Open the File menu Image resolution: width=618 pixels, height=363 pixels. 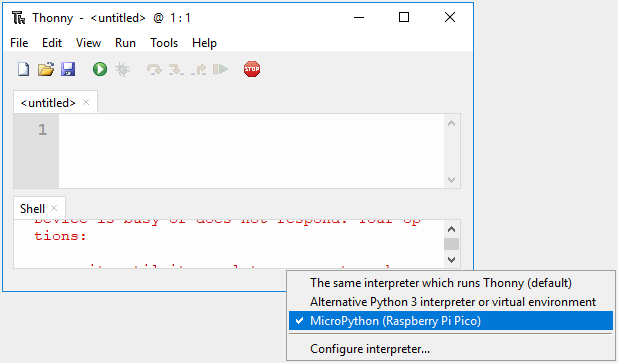(19, 43)
